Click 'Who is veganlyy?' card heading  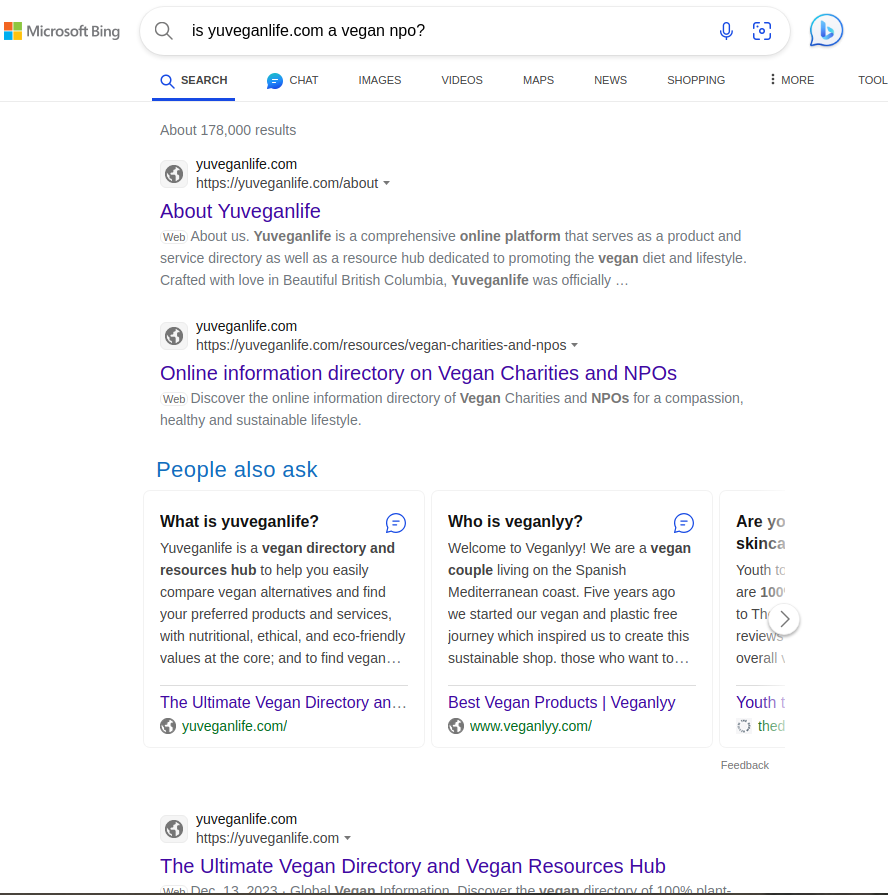515,522
